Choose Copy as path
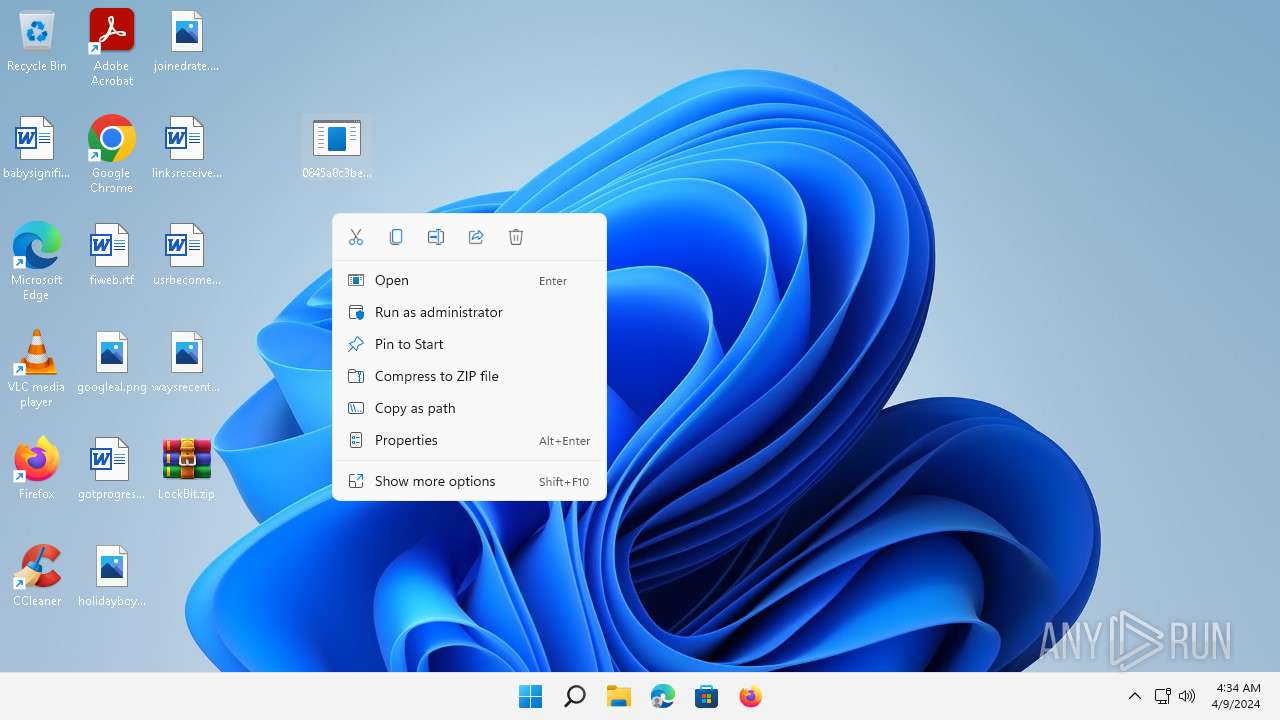 pyautogui.click(x=469, y=408)
